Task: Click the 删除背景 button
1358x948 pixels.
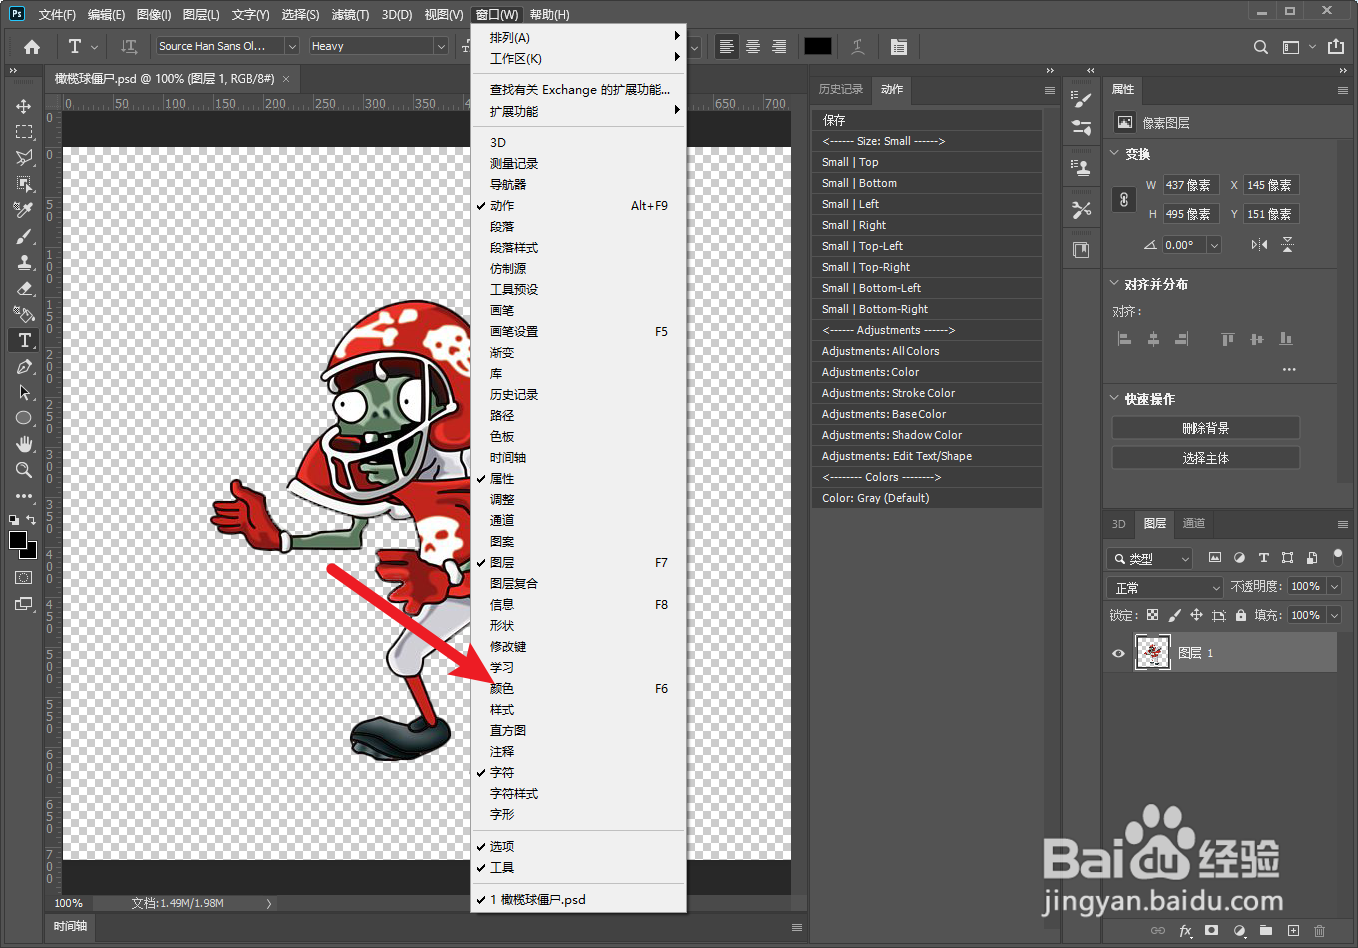Action: coord(1206,428)
